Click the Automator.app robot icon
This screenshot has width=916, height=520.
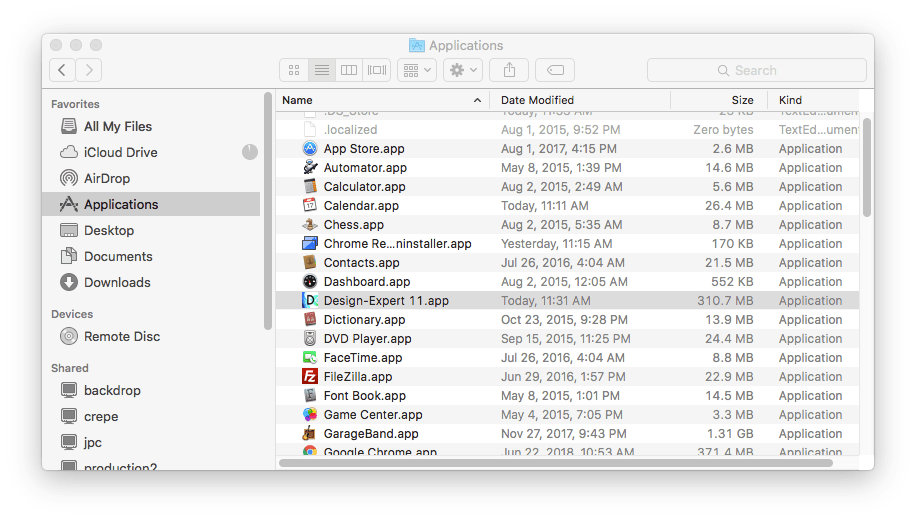[310, 168]
